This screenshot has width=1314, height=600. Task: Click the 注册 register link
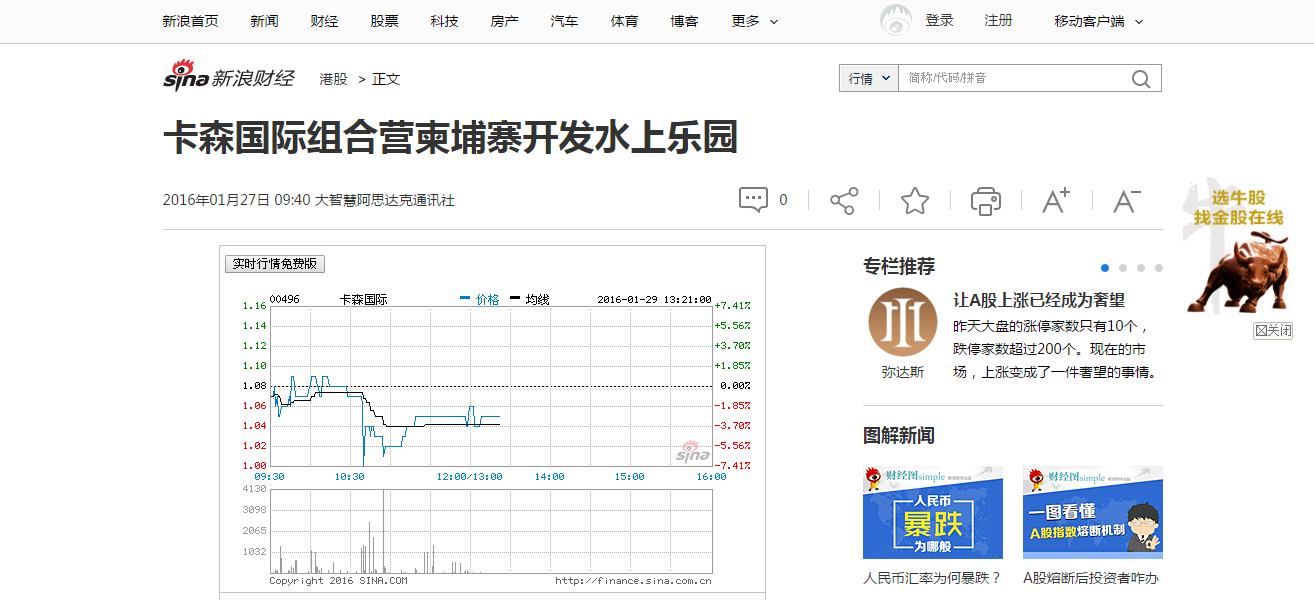click(x=998, y=20)
